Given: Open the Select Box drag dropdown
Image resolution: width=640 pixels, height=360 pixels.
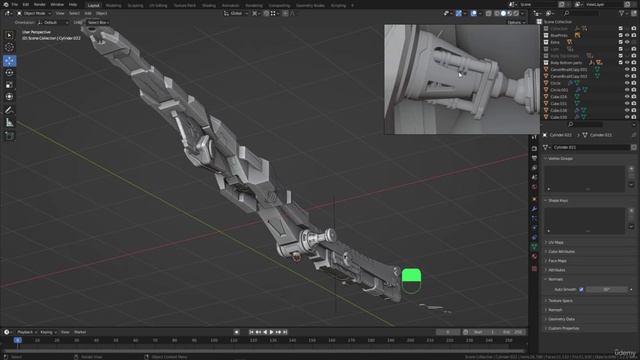Looking at the screenshot, I should [x=98, y=22].
